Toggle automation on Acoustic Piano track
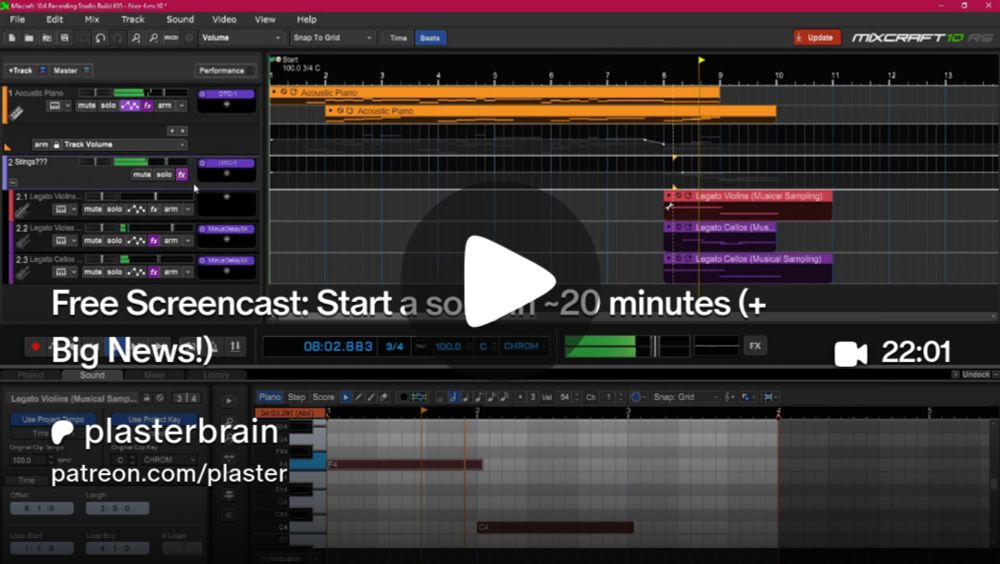This screenshot has height=564, width=1000. pyautogui.click(x=130, y=105)
